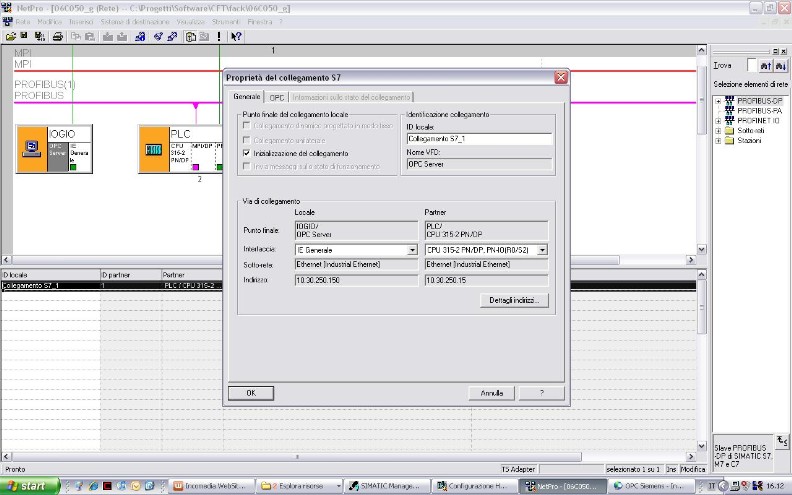Image resolution: width=792 pixels, height=495 pixels.
Task: Click the Annulla button
Action: point(491,393)
